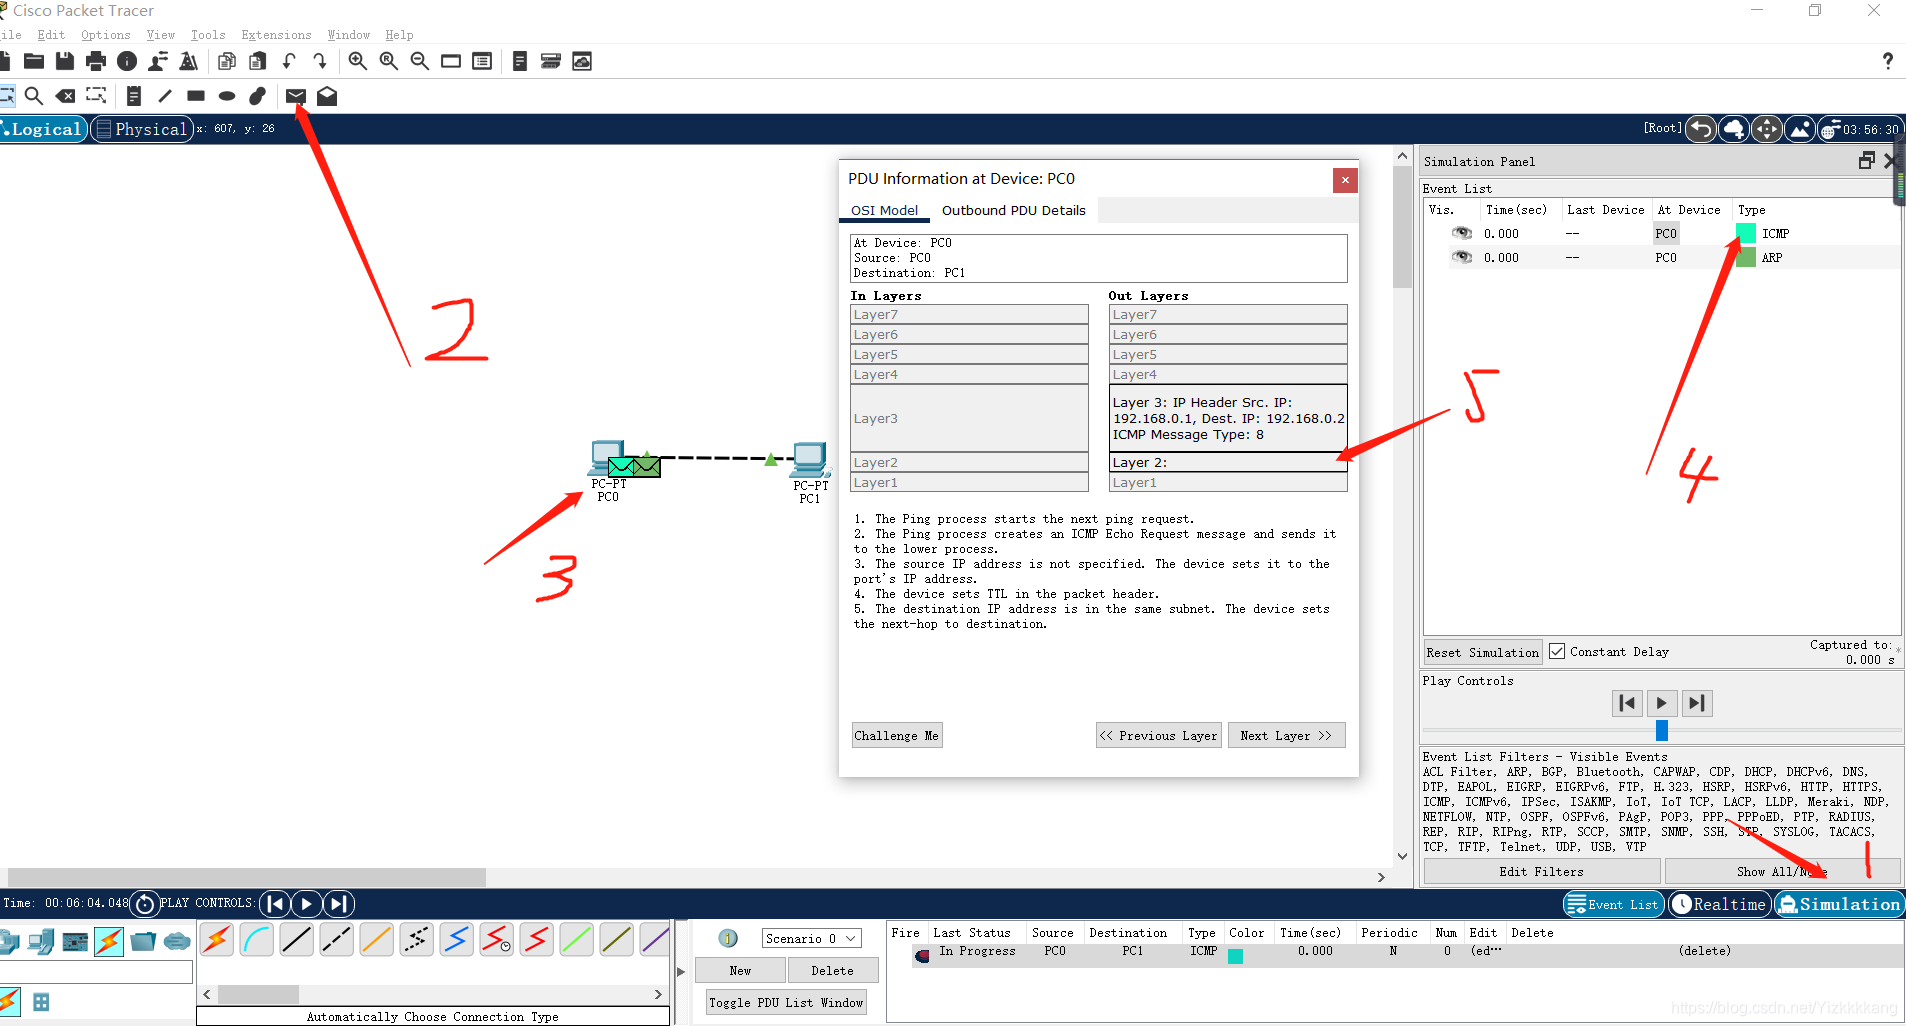The height and width of the screenshot is (1026, 1906).
Task: Close the PDU Information dialog
Action: tap(1345, 180)
